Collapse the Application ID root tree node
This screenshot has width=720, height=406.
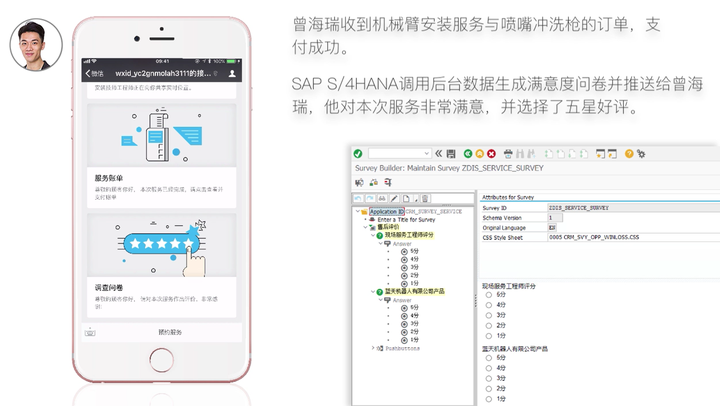(358, 211)
